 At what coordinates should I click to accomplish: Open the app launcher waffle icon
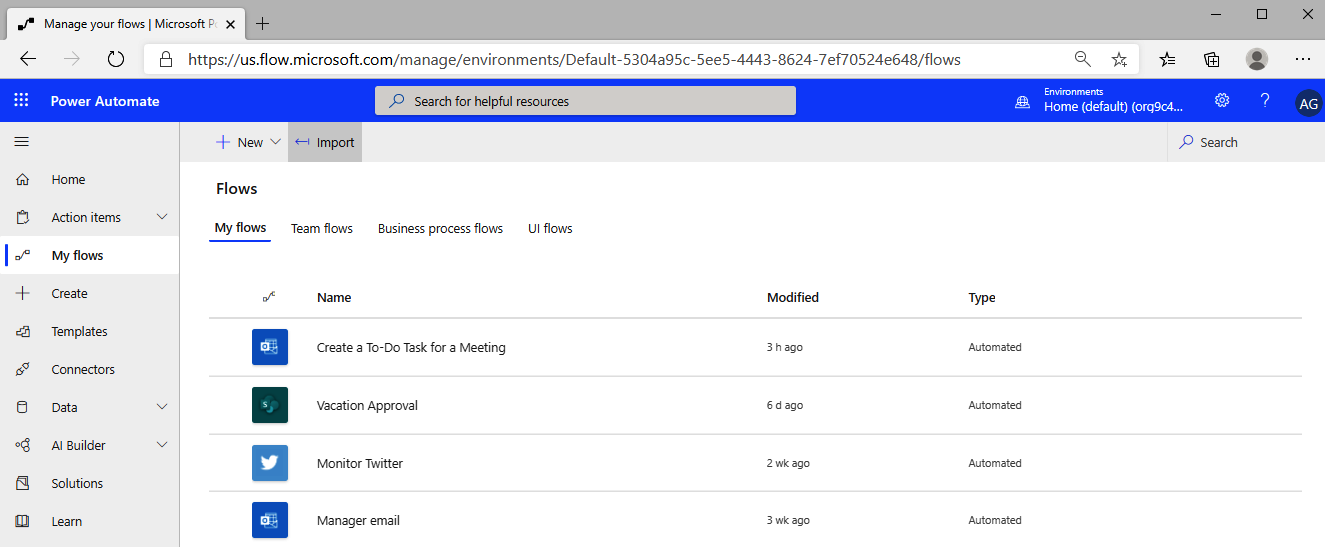(22, 101)
